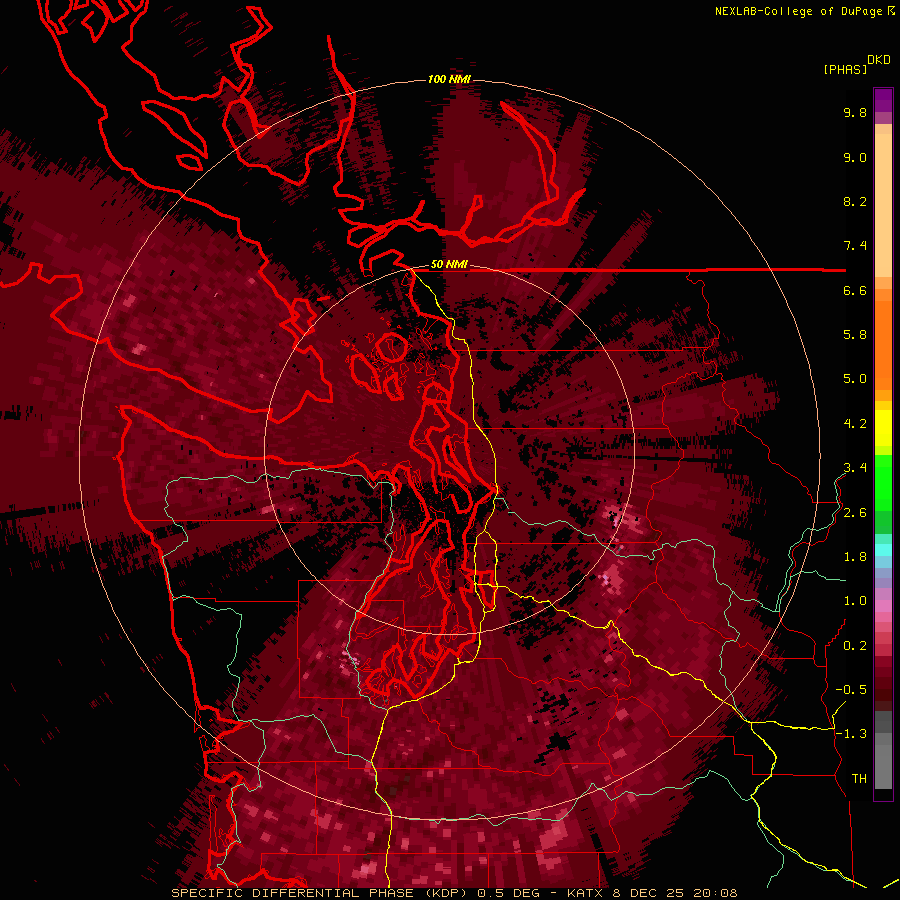Click the 100 NMI range ring label
900x900 pixels.
click(448, 79)
